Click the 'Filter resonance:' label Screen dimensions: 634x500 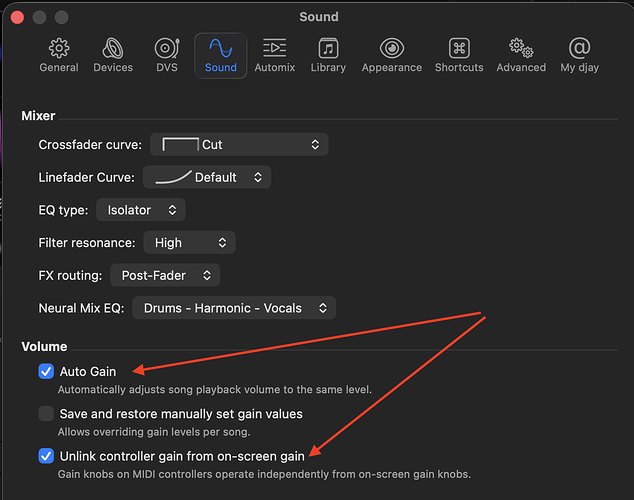(x=87, y=243)
